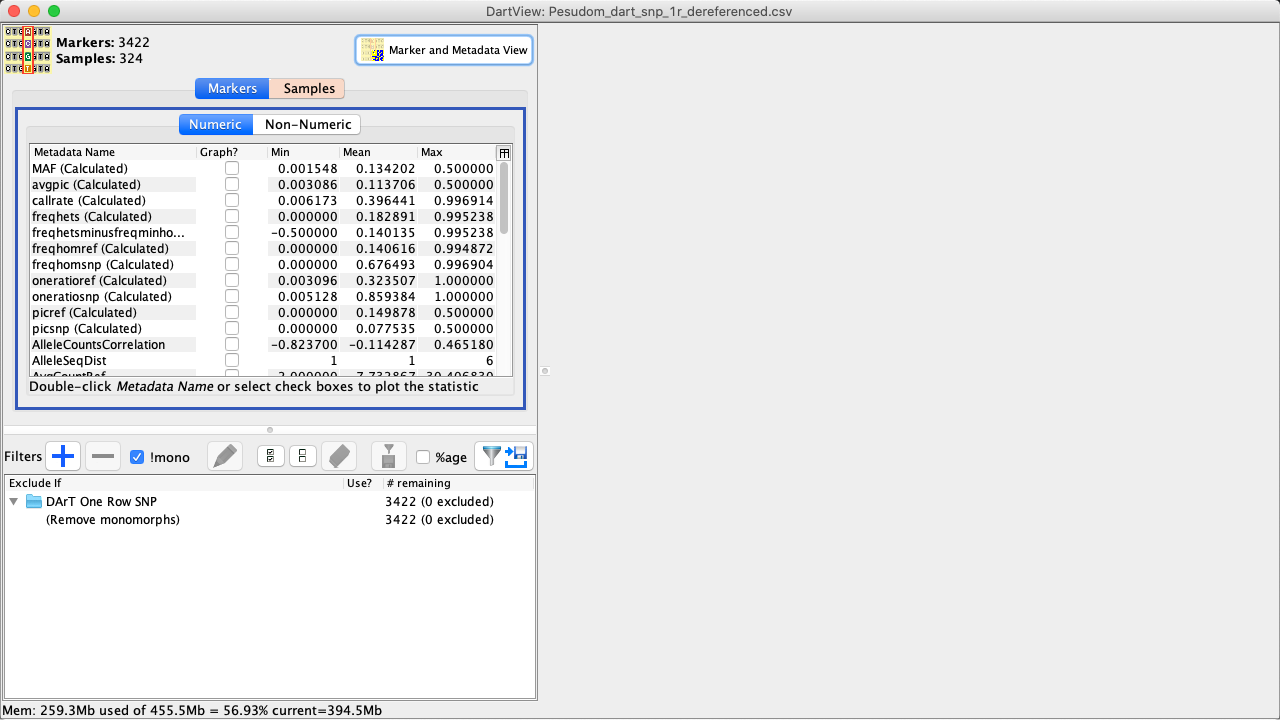Switch to the Samples tab
1280x720 pixels.
pos(309,88)
